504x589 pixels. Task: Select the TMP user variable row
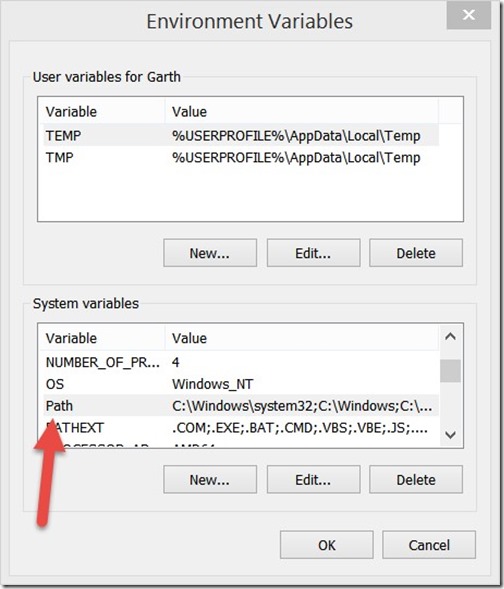tap(241, 157)
